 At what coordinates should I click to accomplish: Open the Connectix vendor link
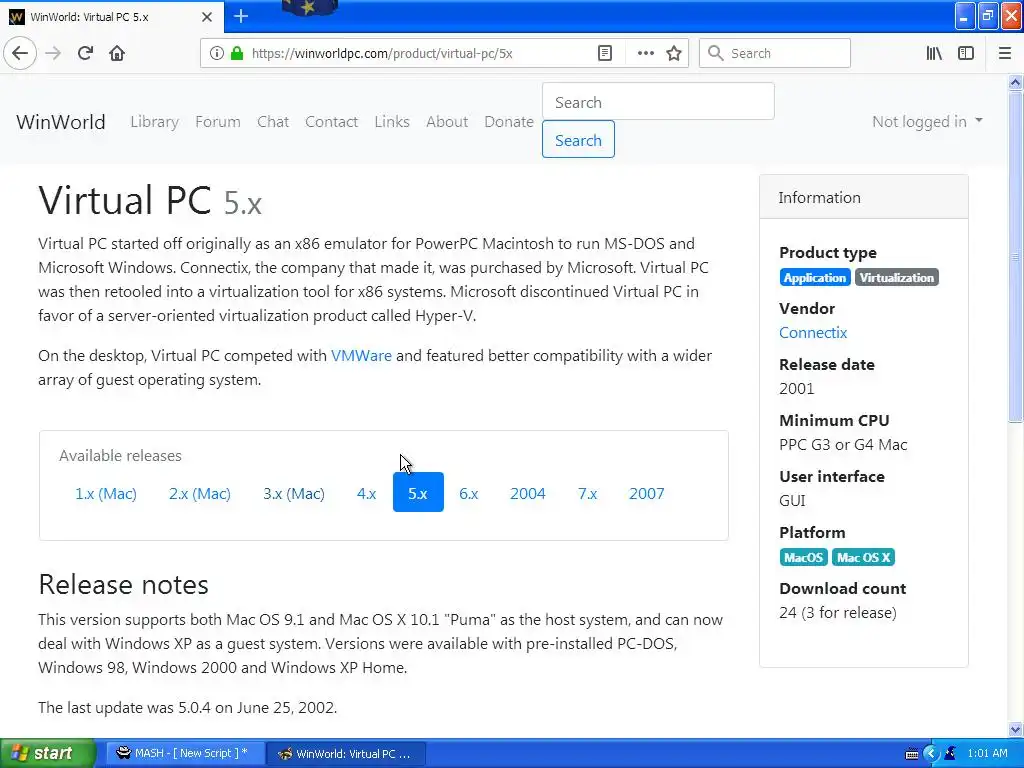click(813, 332)
